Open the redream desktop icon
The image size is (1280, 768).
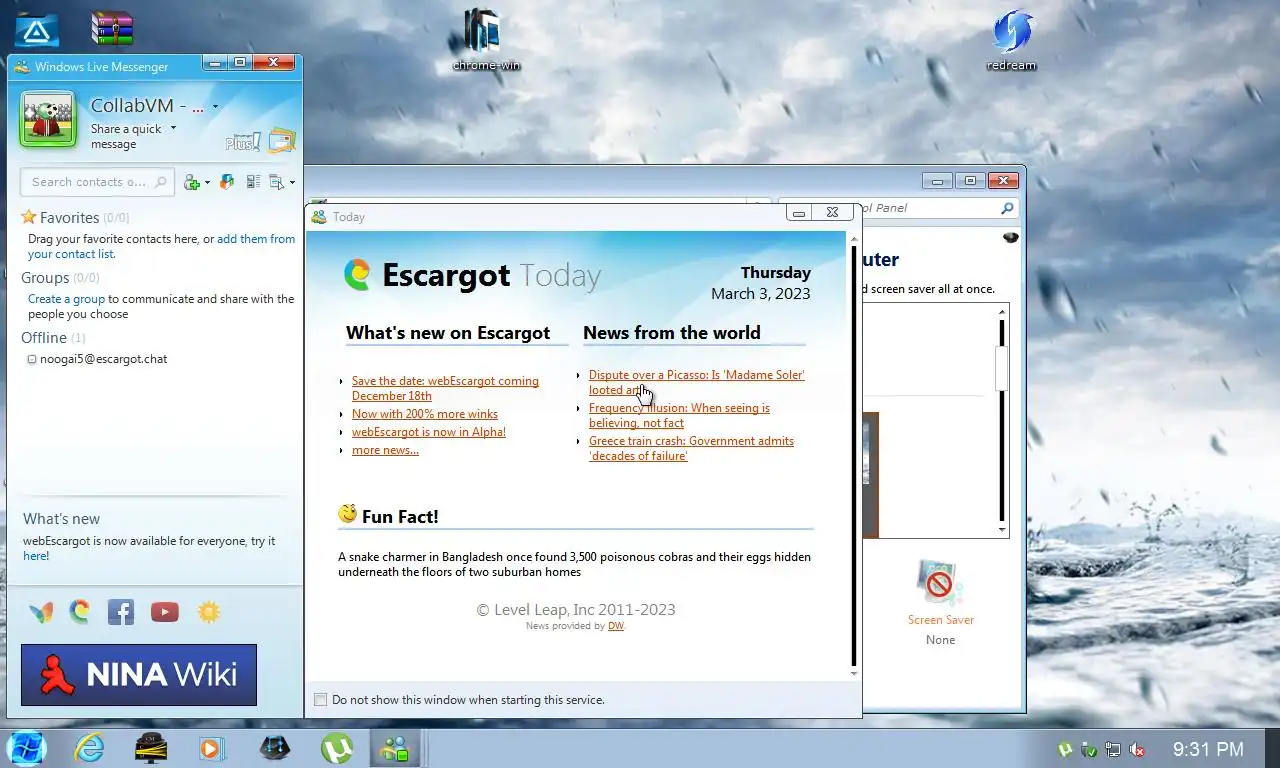tap(1011, 40)
